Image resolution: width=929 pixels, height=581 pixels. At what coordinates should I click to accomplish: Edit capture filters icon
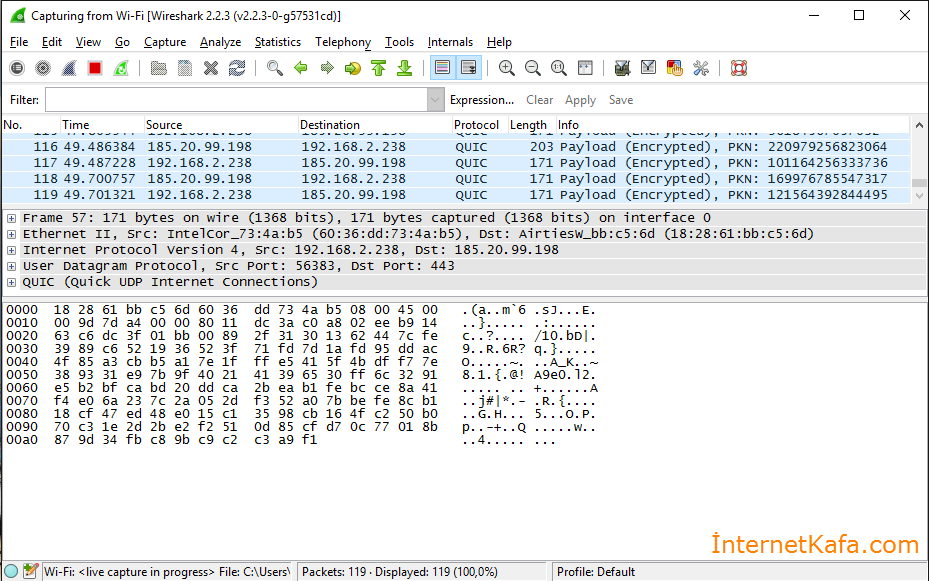click(x=622, y=68)
